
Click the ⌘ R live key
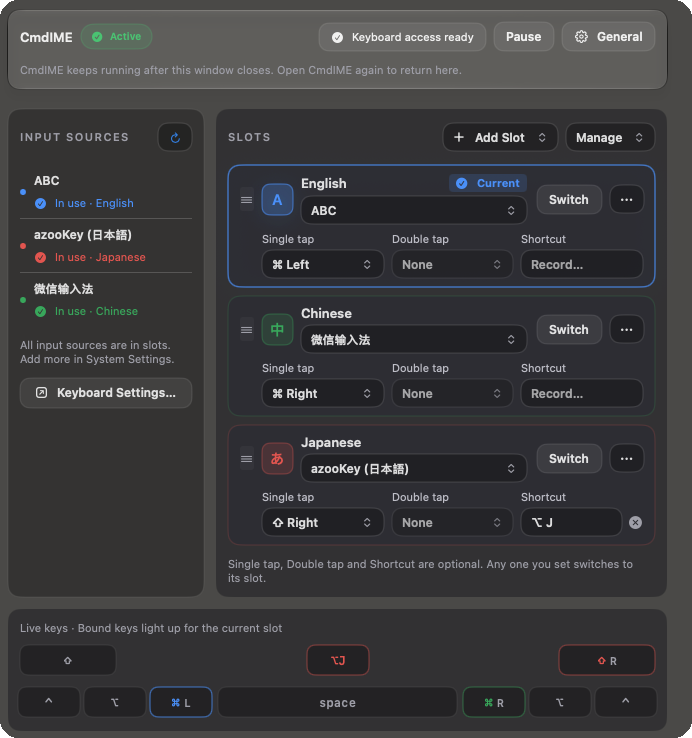tap(494, 702)
